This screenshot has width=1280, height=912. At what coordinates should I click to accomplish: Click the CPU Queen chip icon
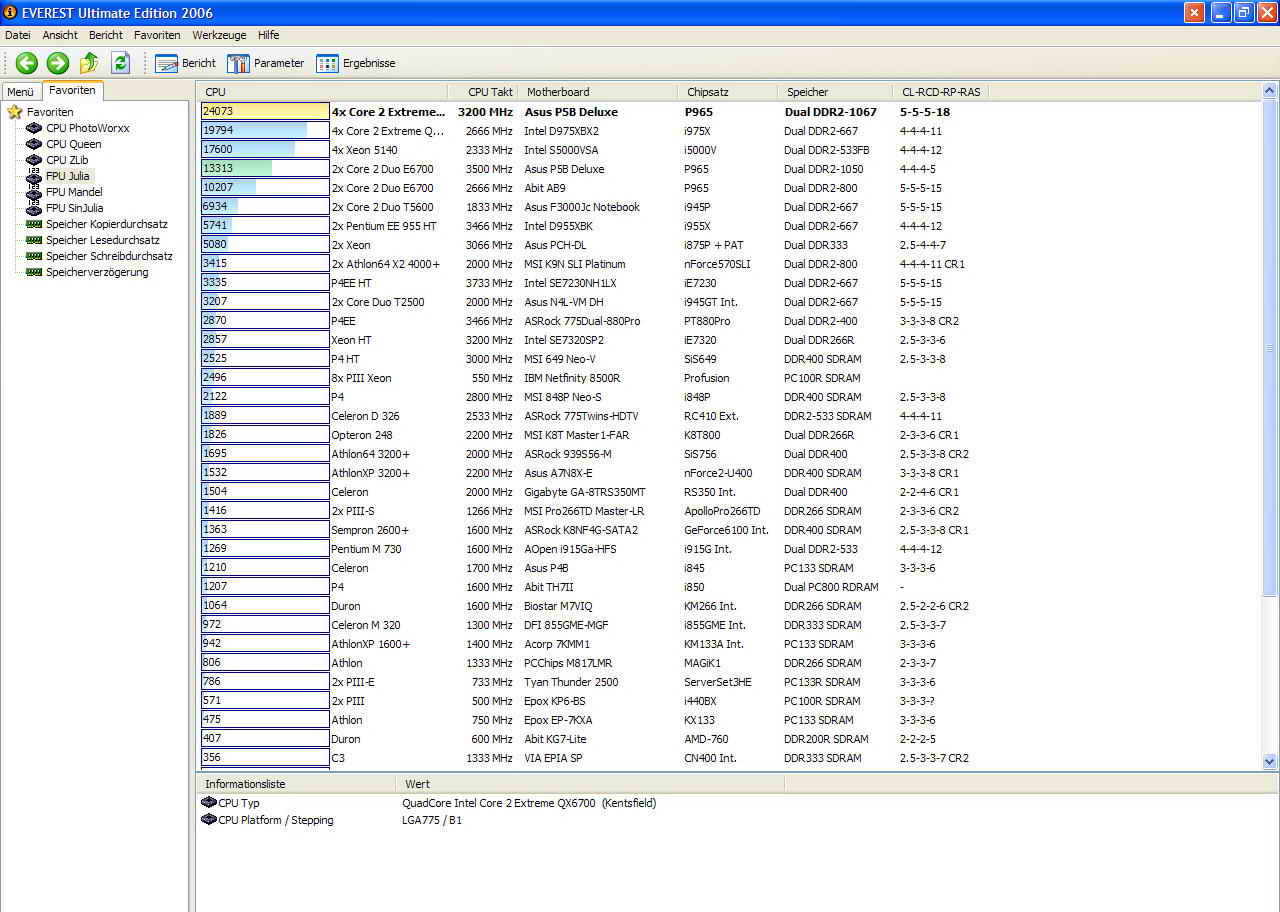34,144
